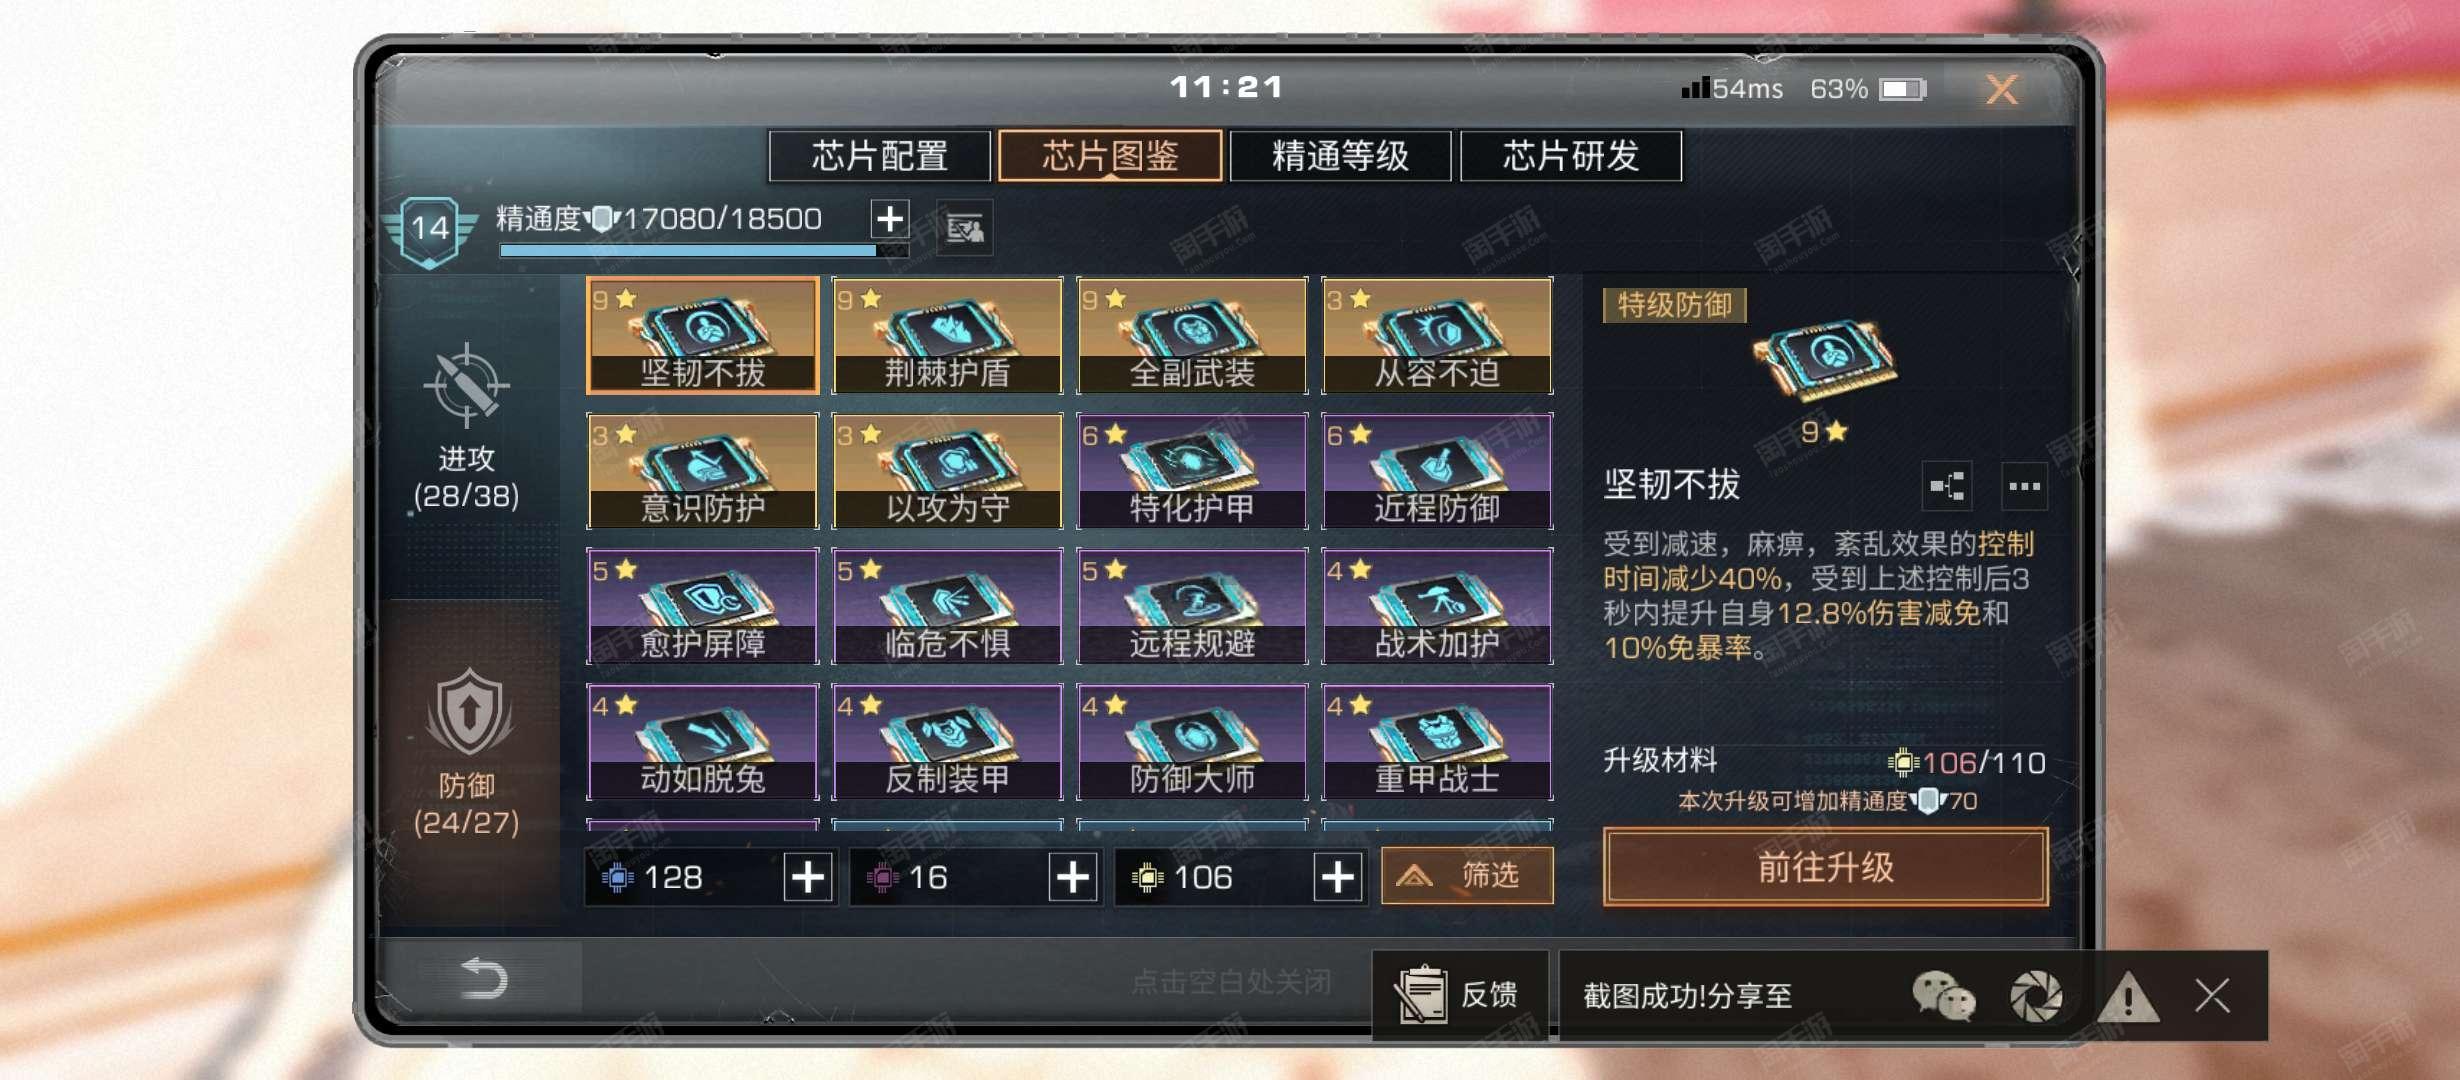Click the chip tree diagram icon
2460x1080 pixels.
(1947, 487)
